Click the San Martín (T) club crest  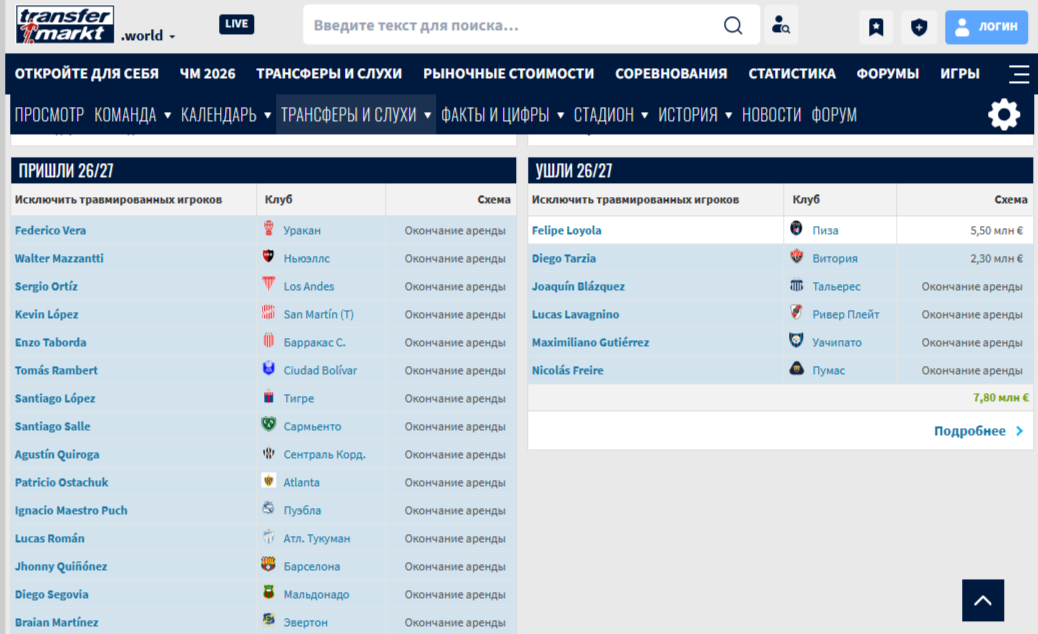tap(269, 313)
